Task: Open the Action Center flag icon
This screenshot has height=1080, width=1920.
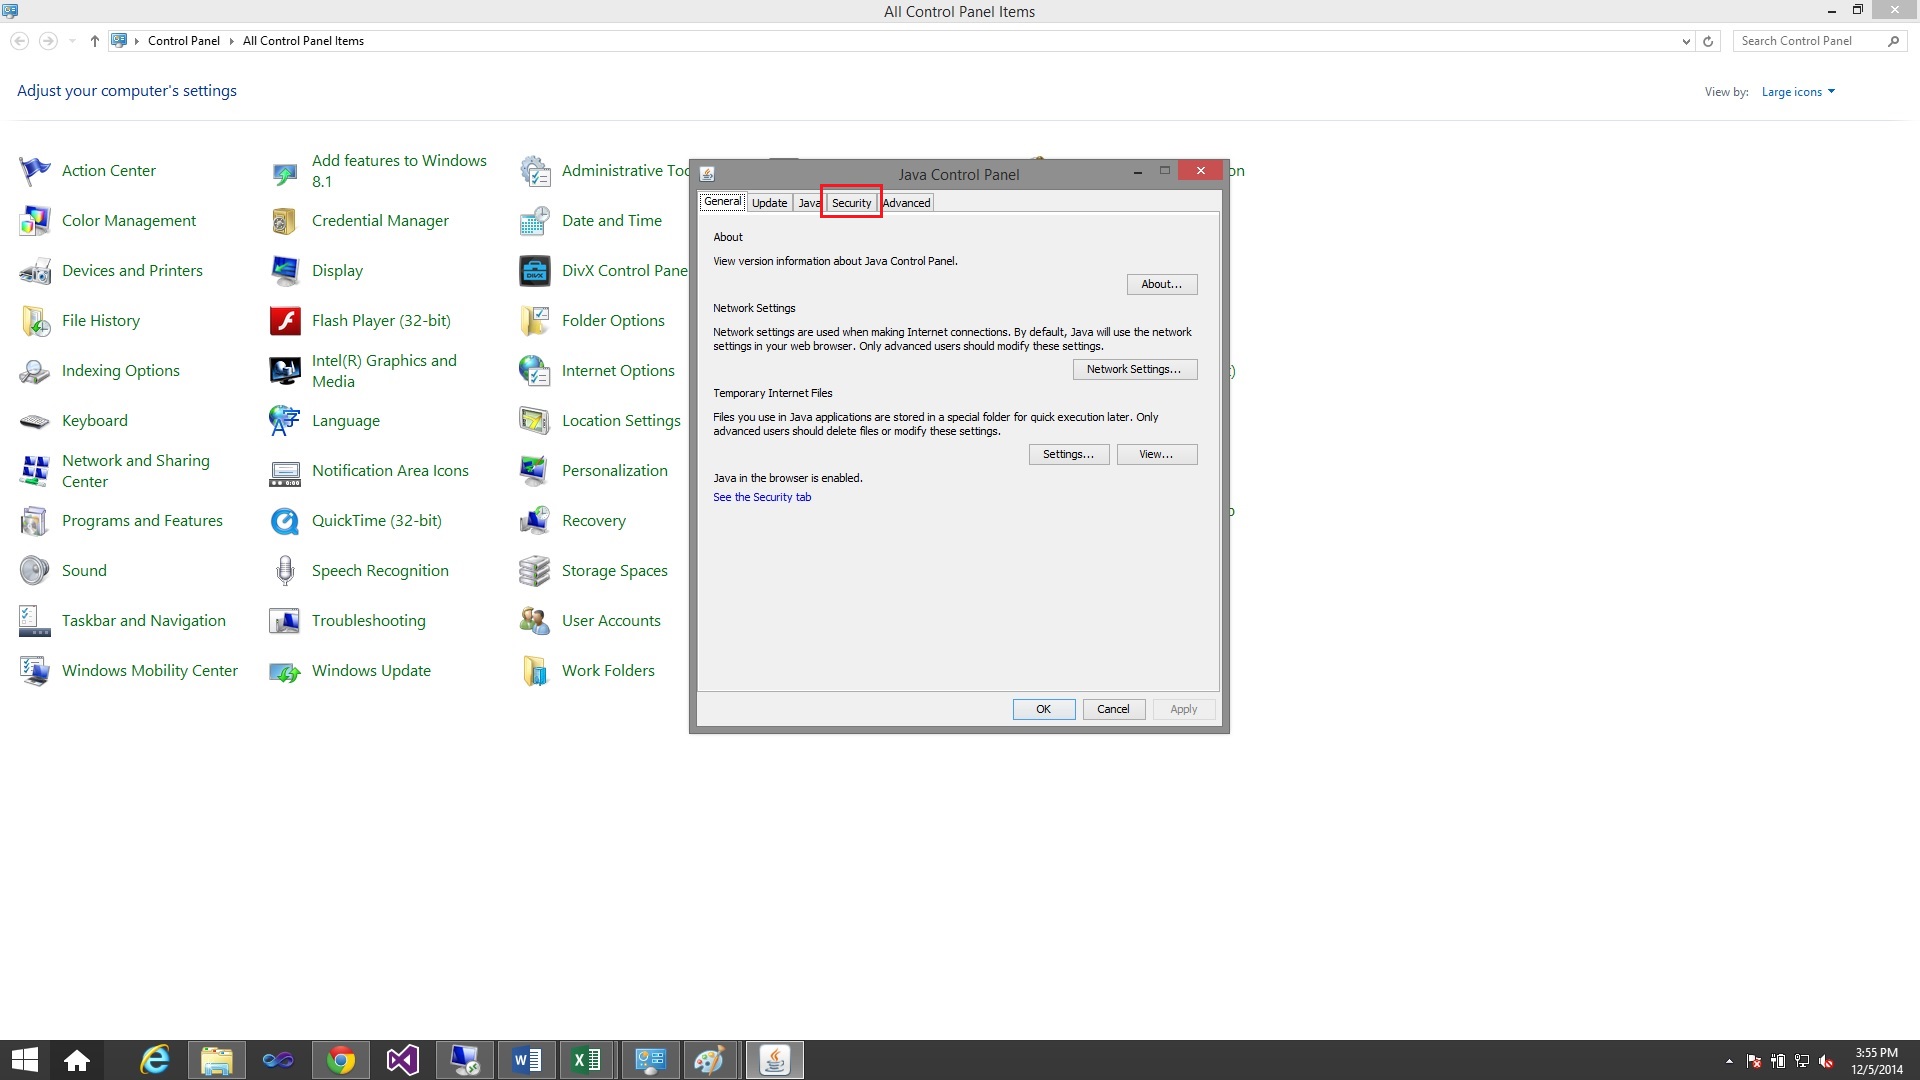Action: 35,171
